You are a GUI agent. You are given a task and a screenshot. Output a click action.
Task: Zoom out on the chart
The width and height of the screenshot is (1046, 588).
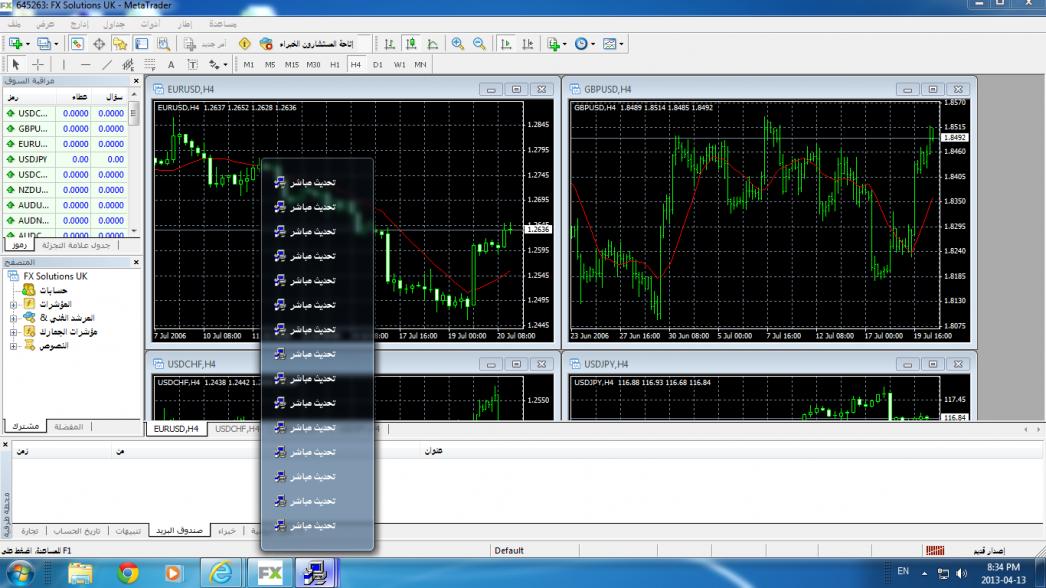[478, 45]
